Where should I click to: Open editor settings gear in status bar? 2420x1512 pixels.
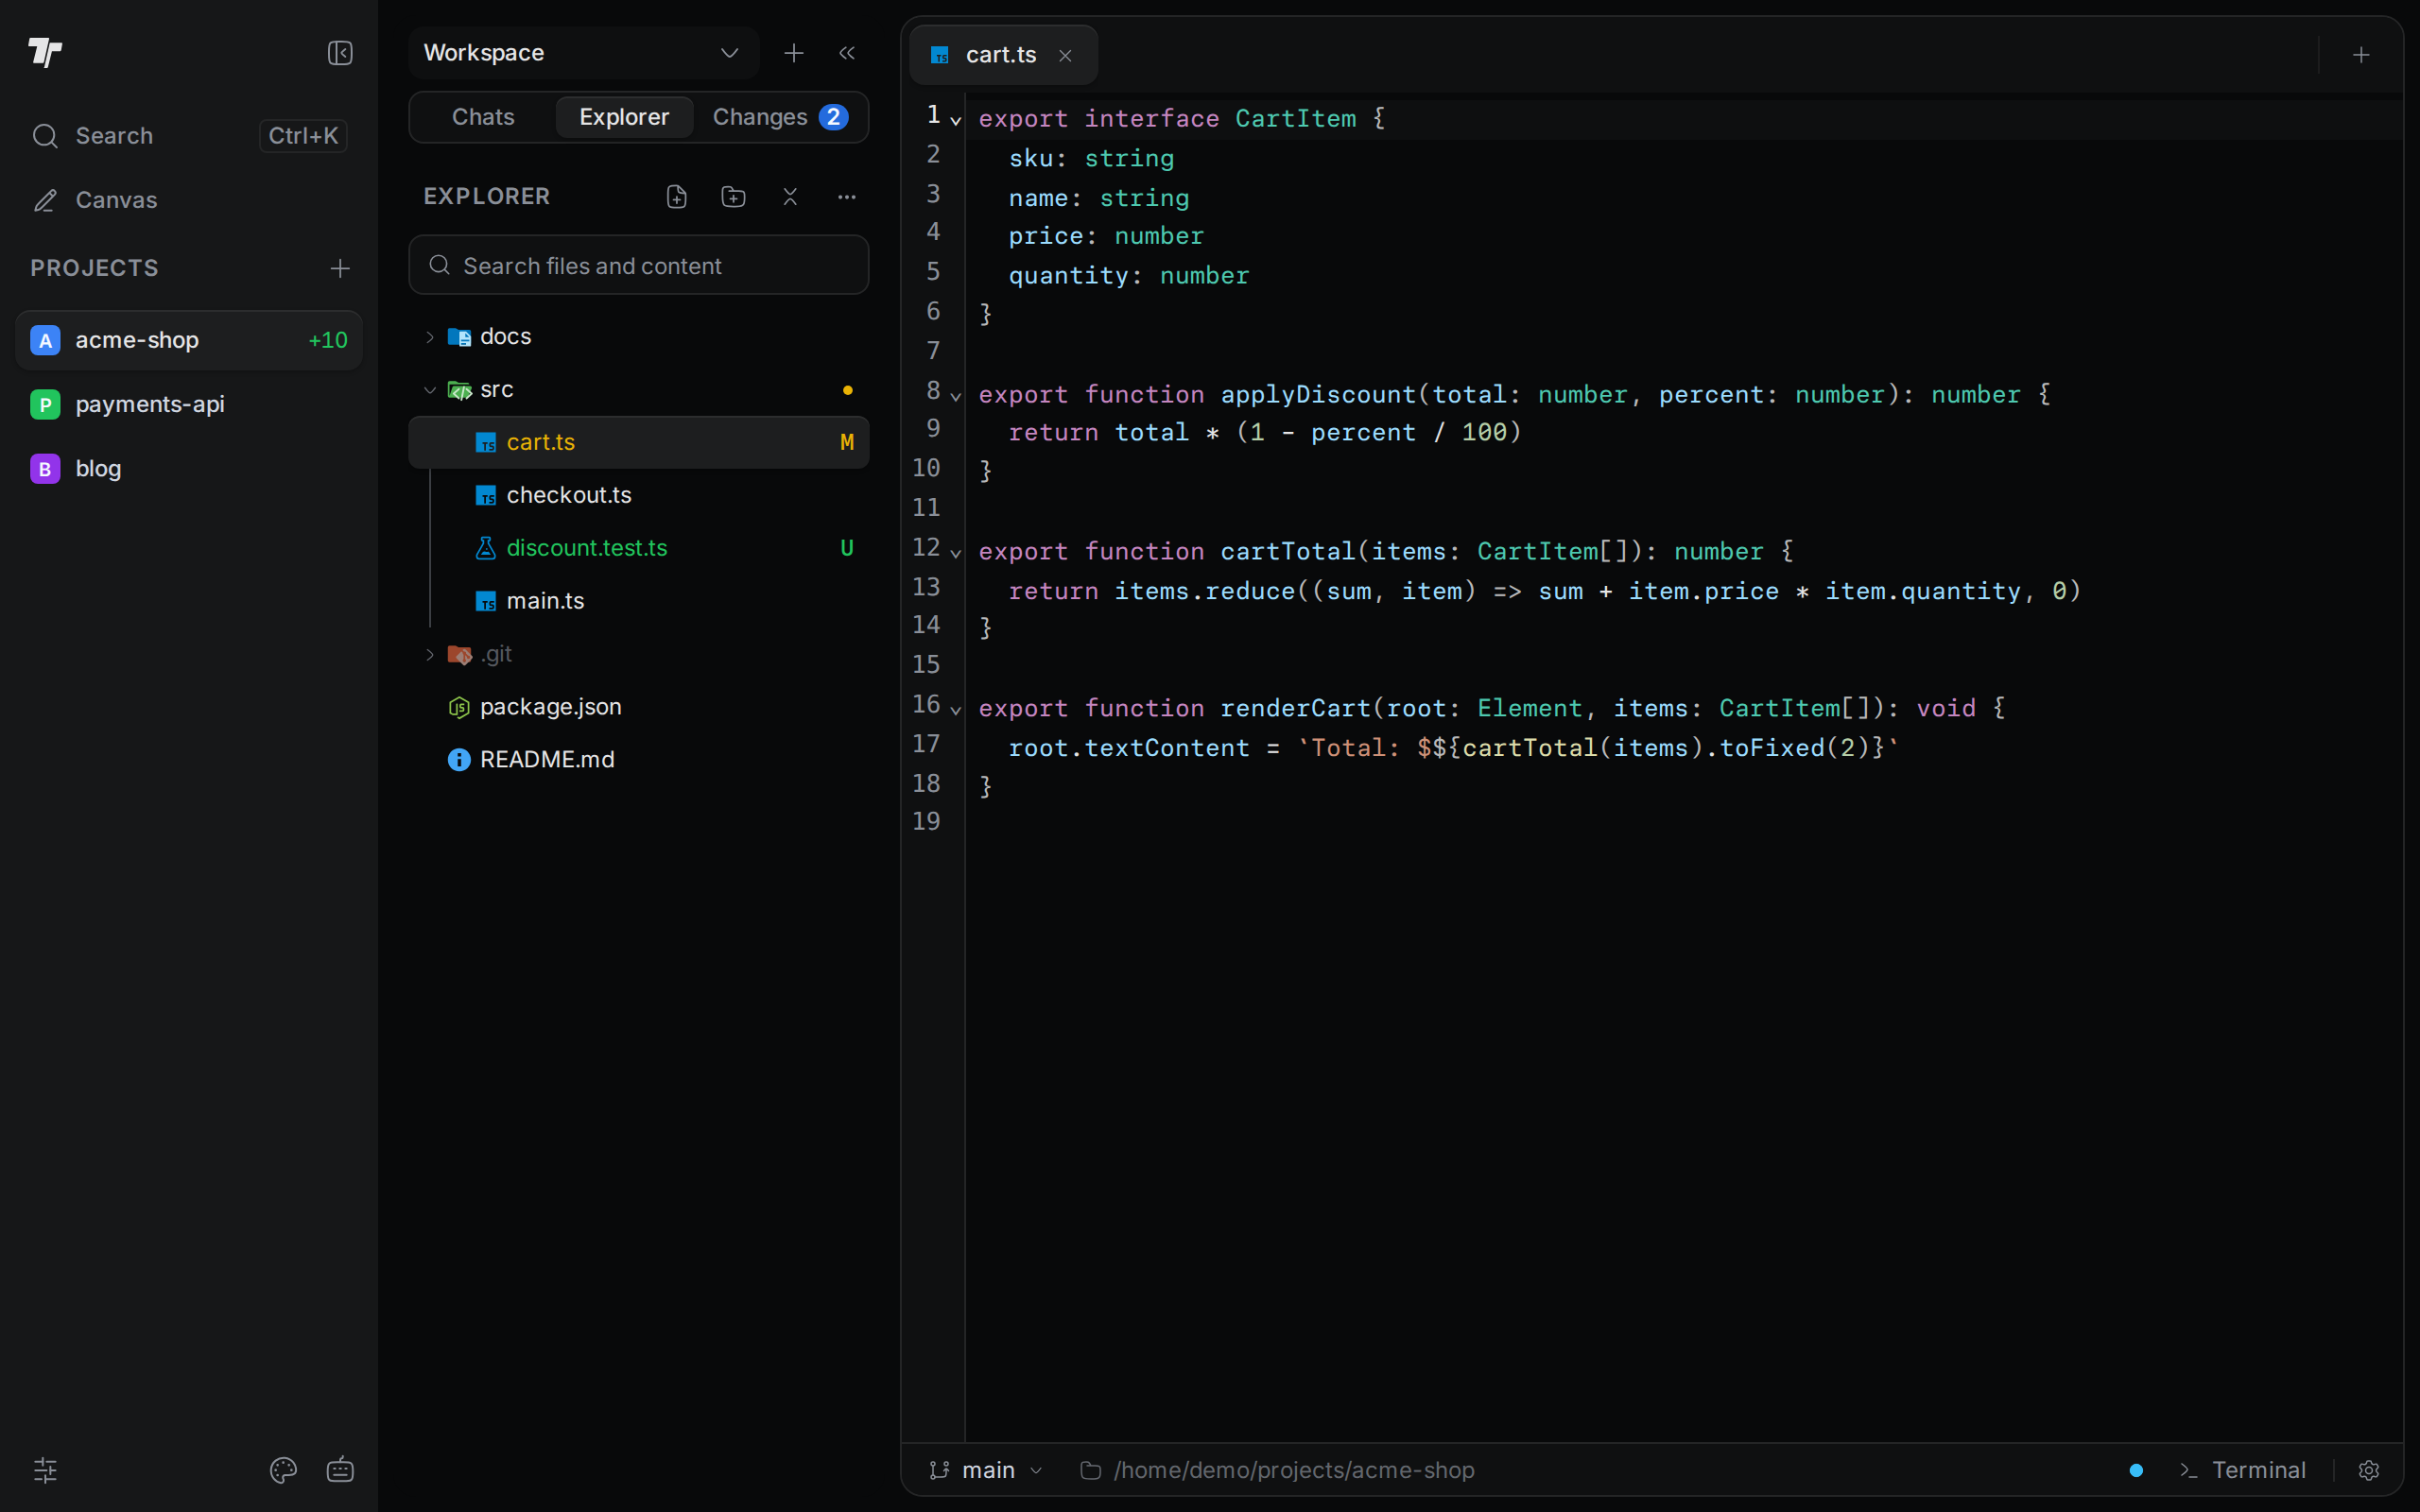point(2368,1470)
